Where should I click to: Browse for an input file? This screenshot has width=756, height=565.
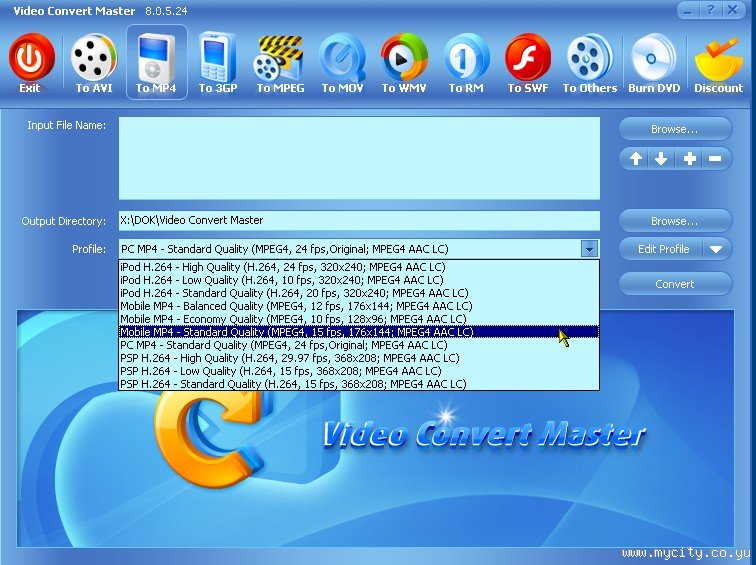[x=675, y=129]
